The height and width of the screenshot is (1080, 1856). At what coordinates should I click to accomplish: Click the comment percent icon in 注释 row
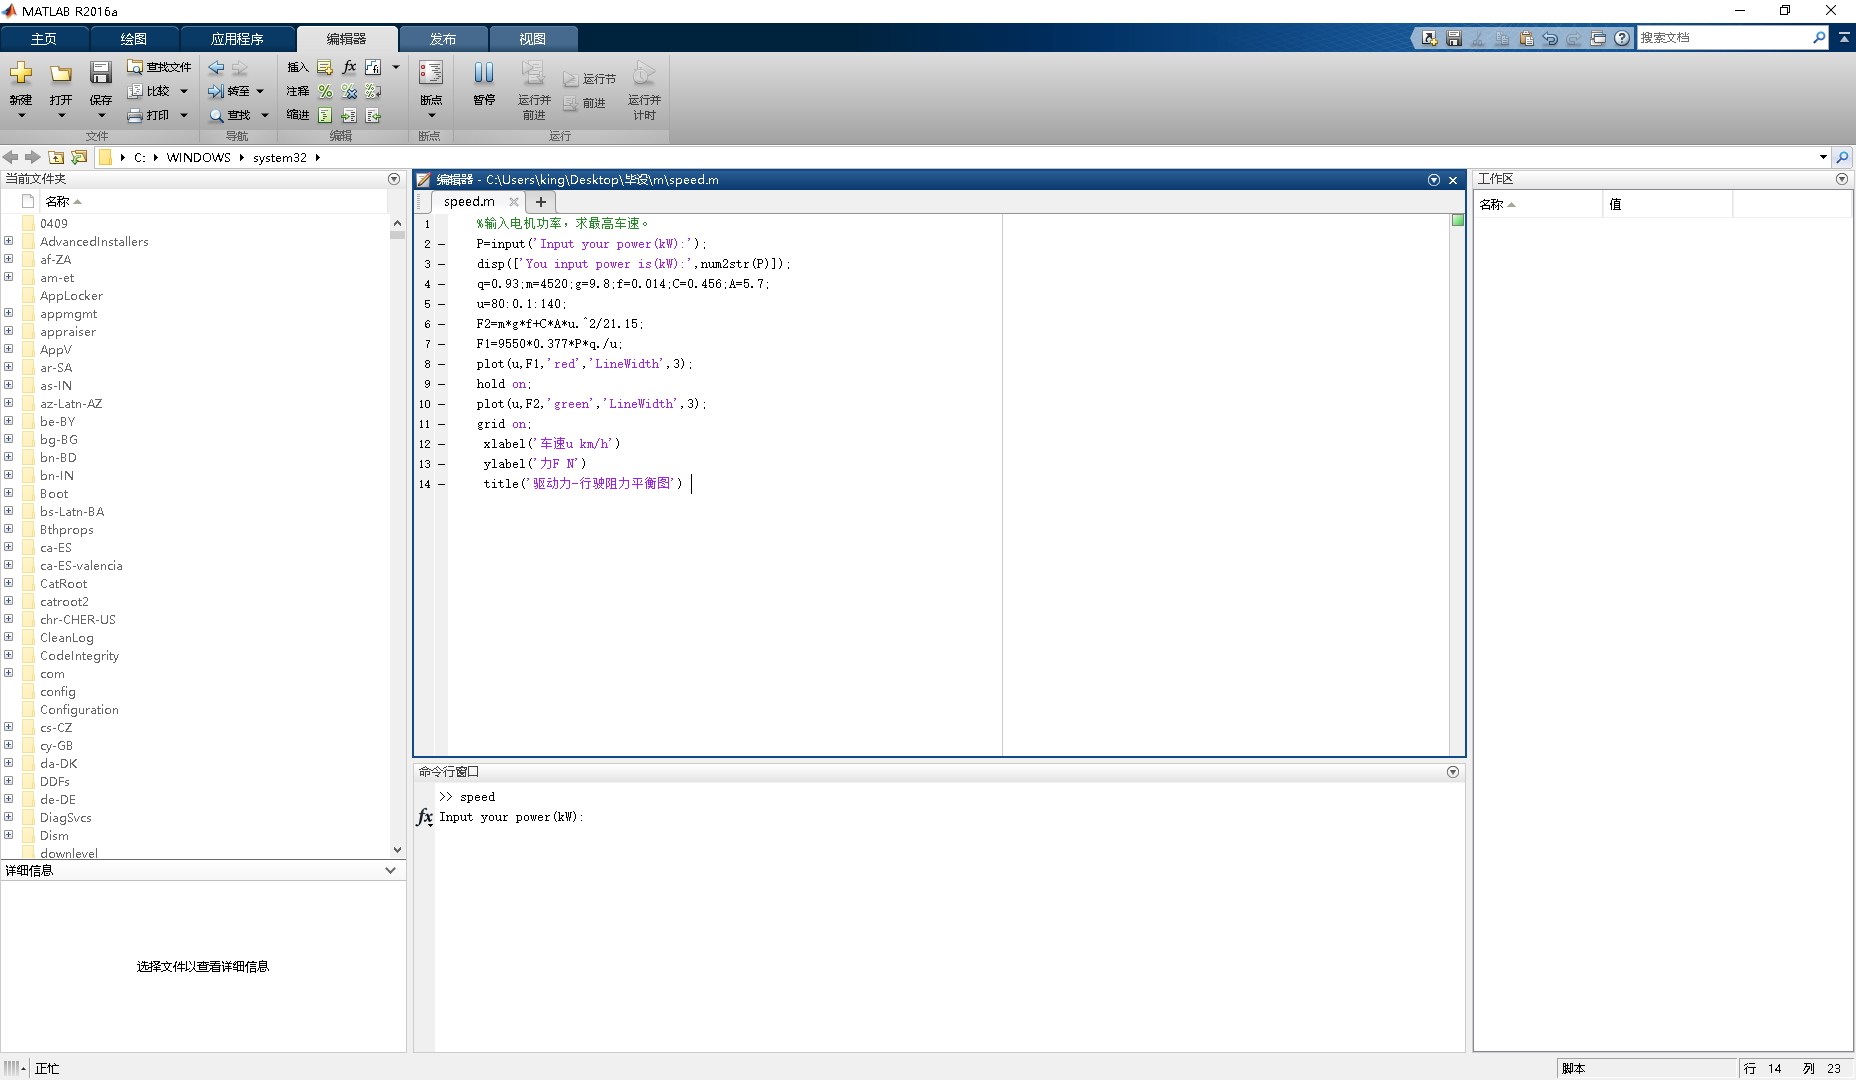coord(325,91)
